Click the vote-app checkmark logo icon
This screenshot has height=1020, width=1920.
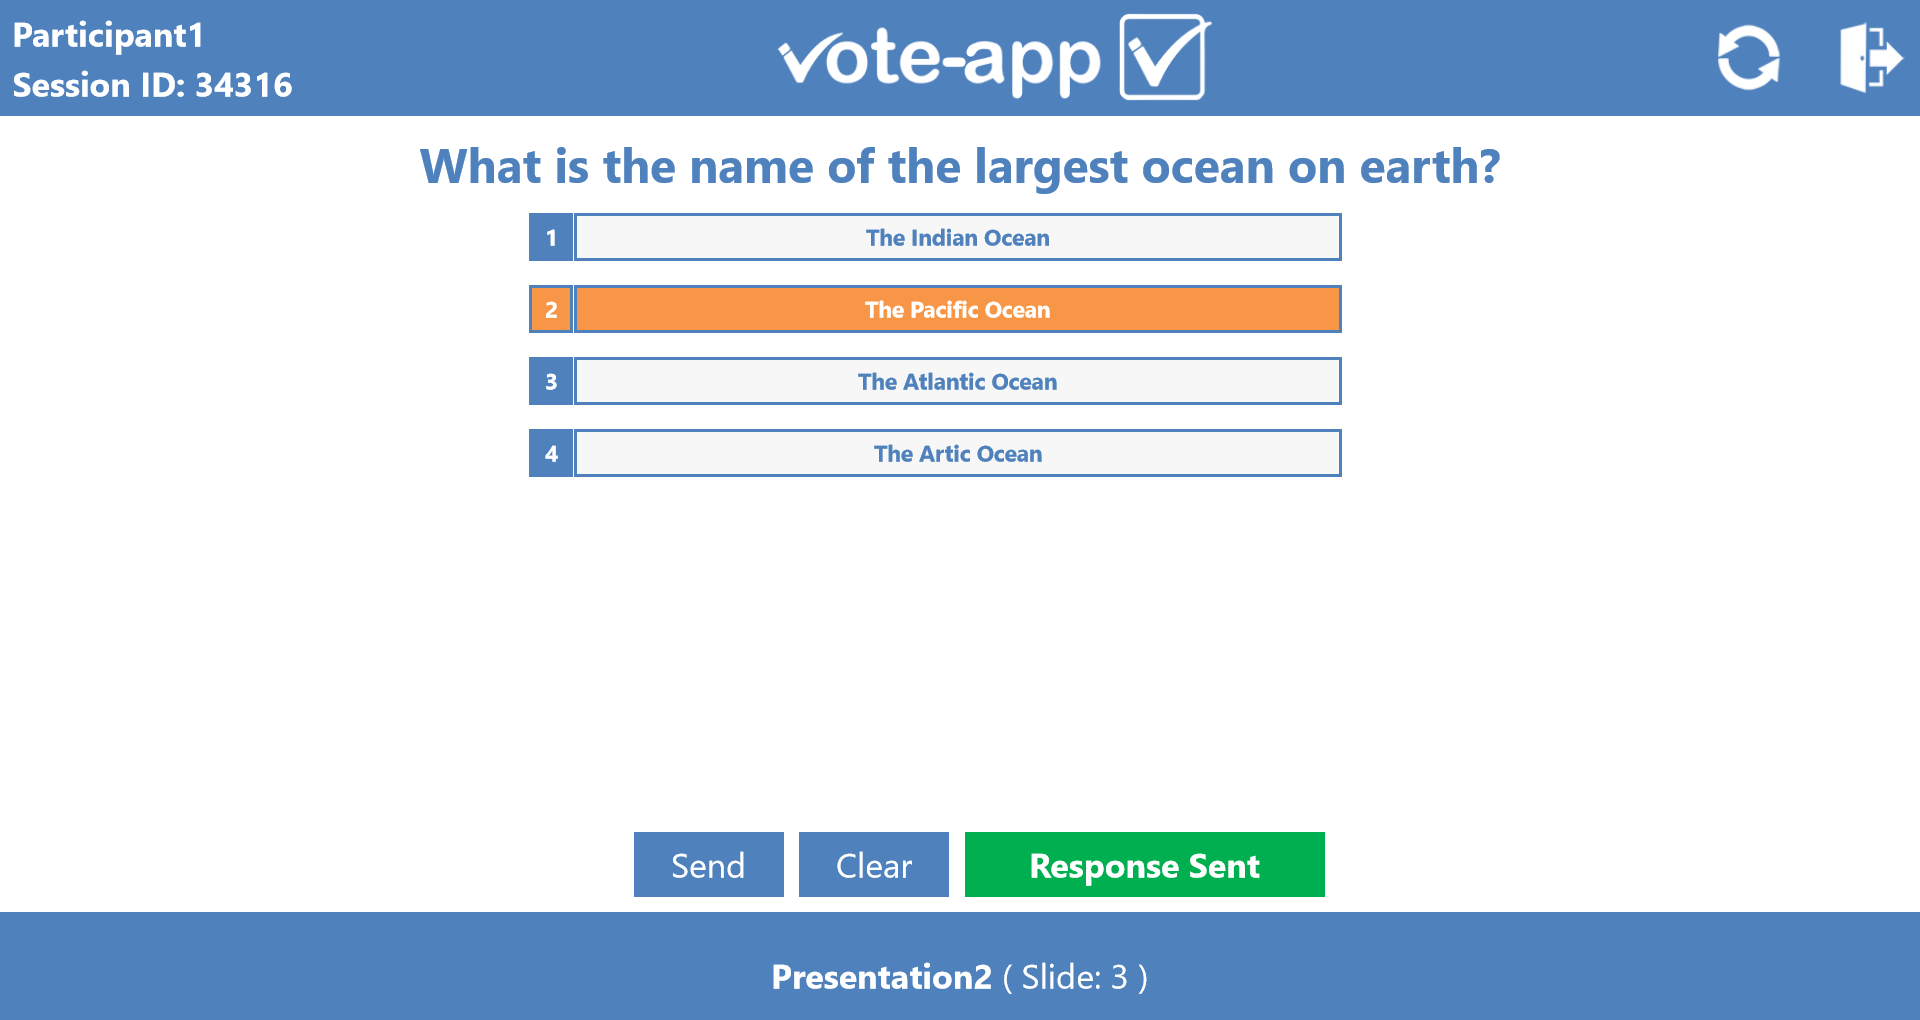click(x=1164, y=57)
